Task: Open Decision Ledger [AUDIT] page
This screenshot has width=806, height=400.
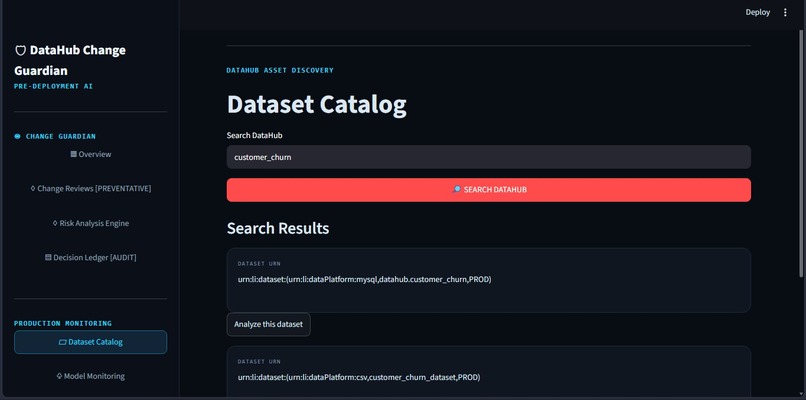Action: click(90, 258)
